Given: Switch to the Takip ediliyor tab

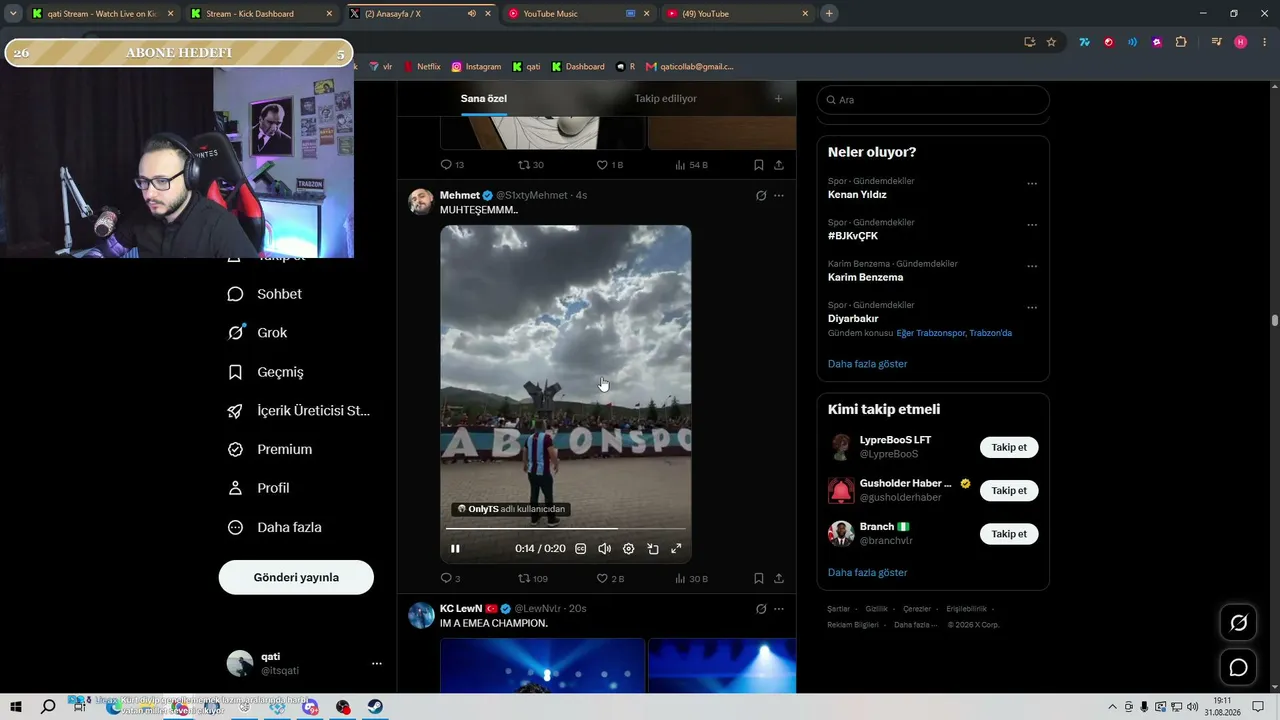Looking at the screenshot, I should click(x=665, y=98).
